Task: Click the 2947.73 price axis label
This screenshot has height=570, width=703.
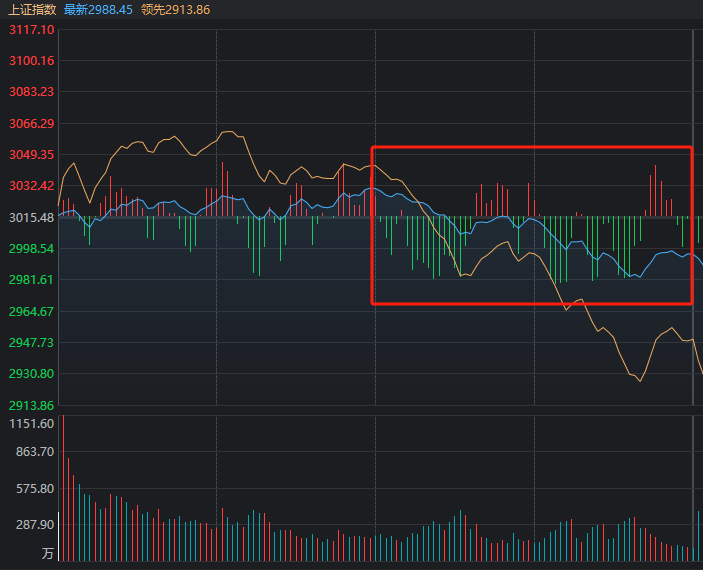Action: (x=30, y=342)
